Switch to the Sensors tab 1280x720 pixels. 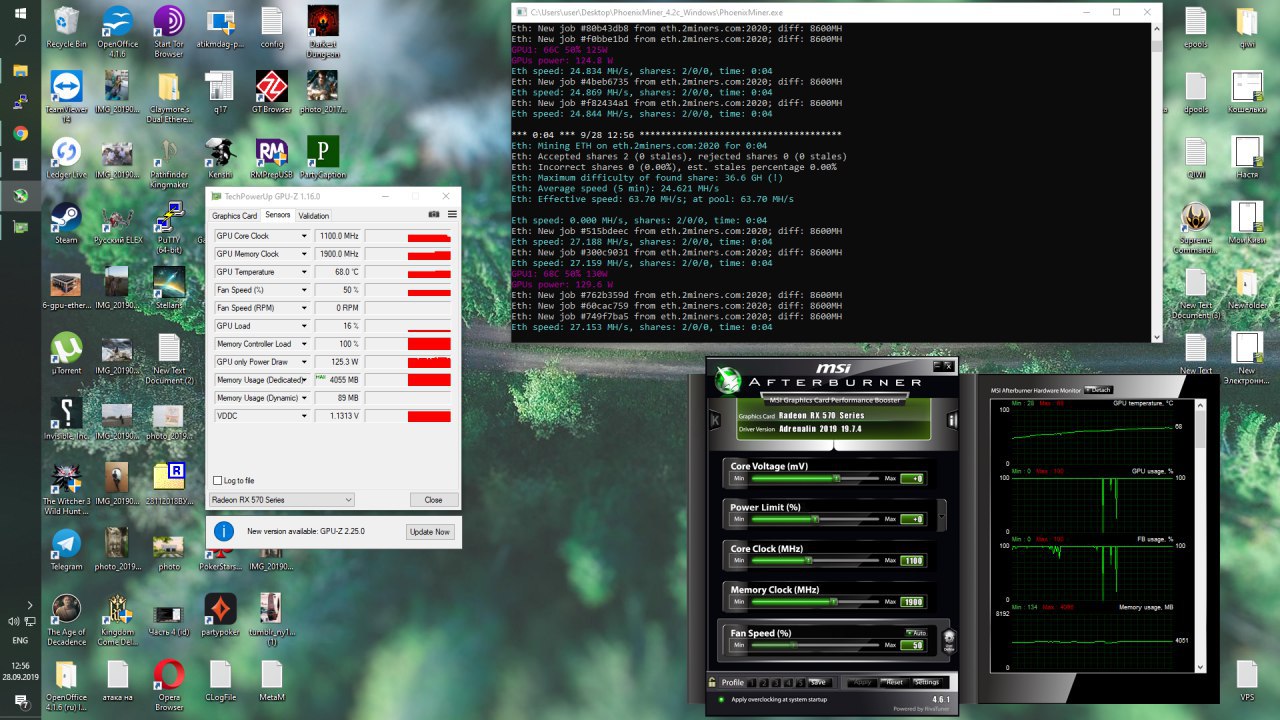click(278, 215)
